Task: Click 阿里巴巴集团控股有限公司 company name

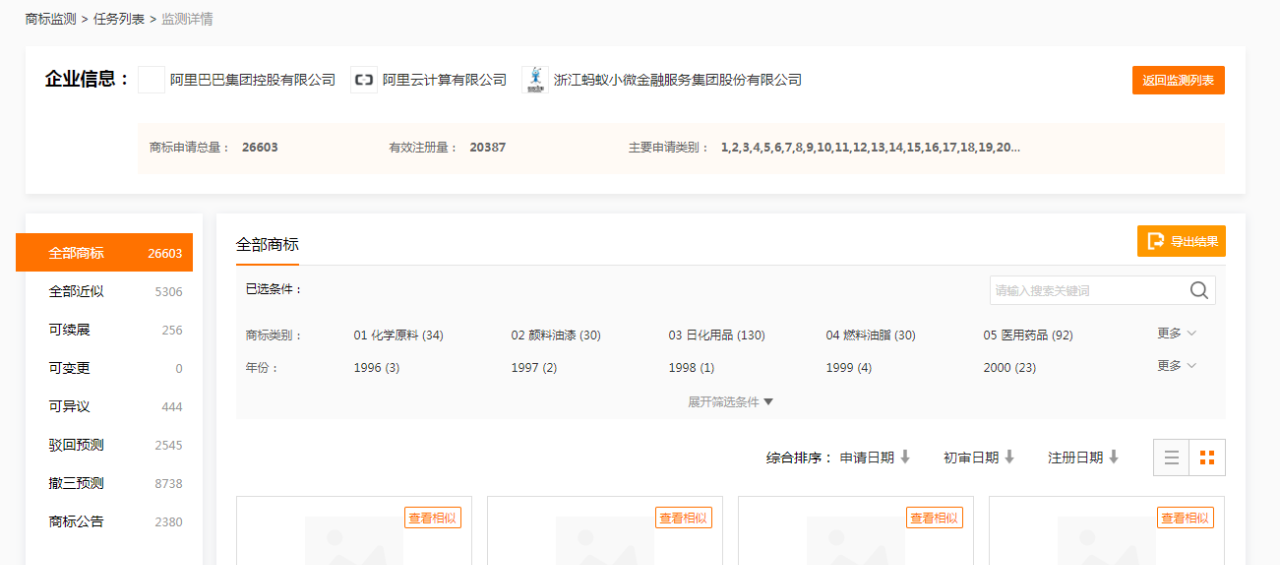Action: (253, 80)
